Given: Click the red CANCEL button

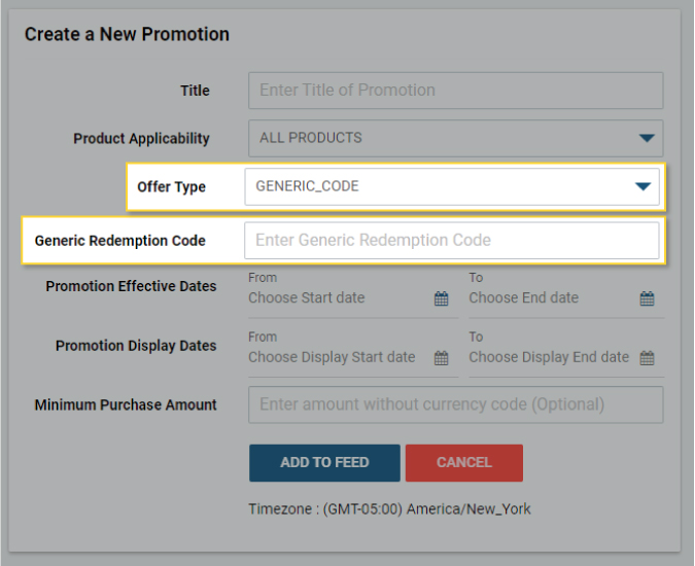Looking at the screenshot, I should (464, 463).
